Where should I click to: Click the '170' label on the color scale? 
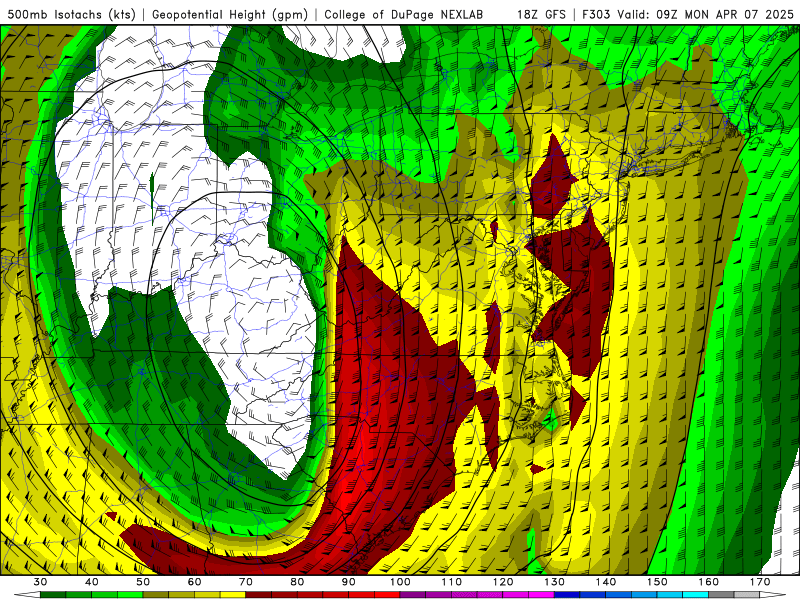pos(760,582)
